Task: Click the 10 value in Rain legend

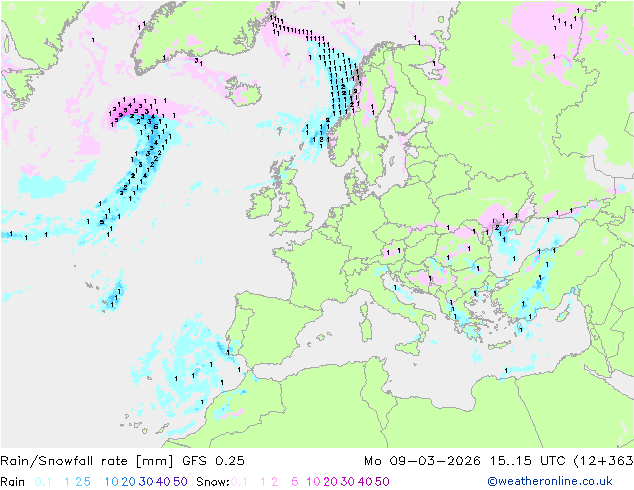Action: (112, 482)
